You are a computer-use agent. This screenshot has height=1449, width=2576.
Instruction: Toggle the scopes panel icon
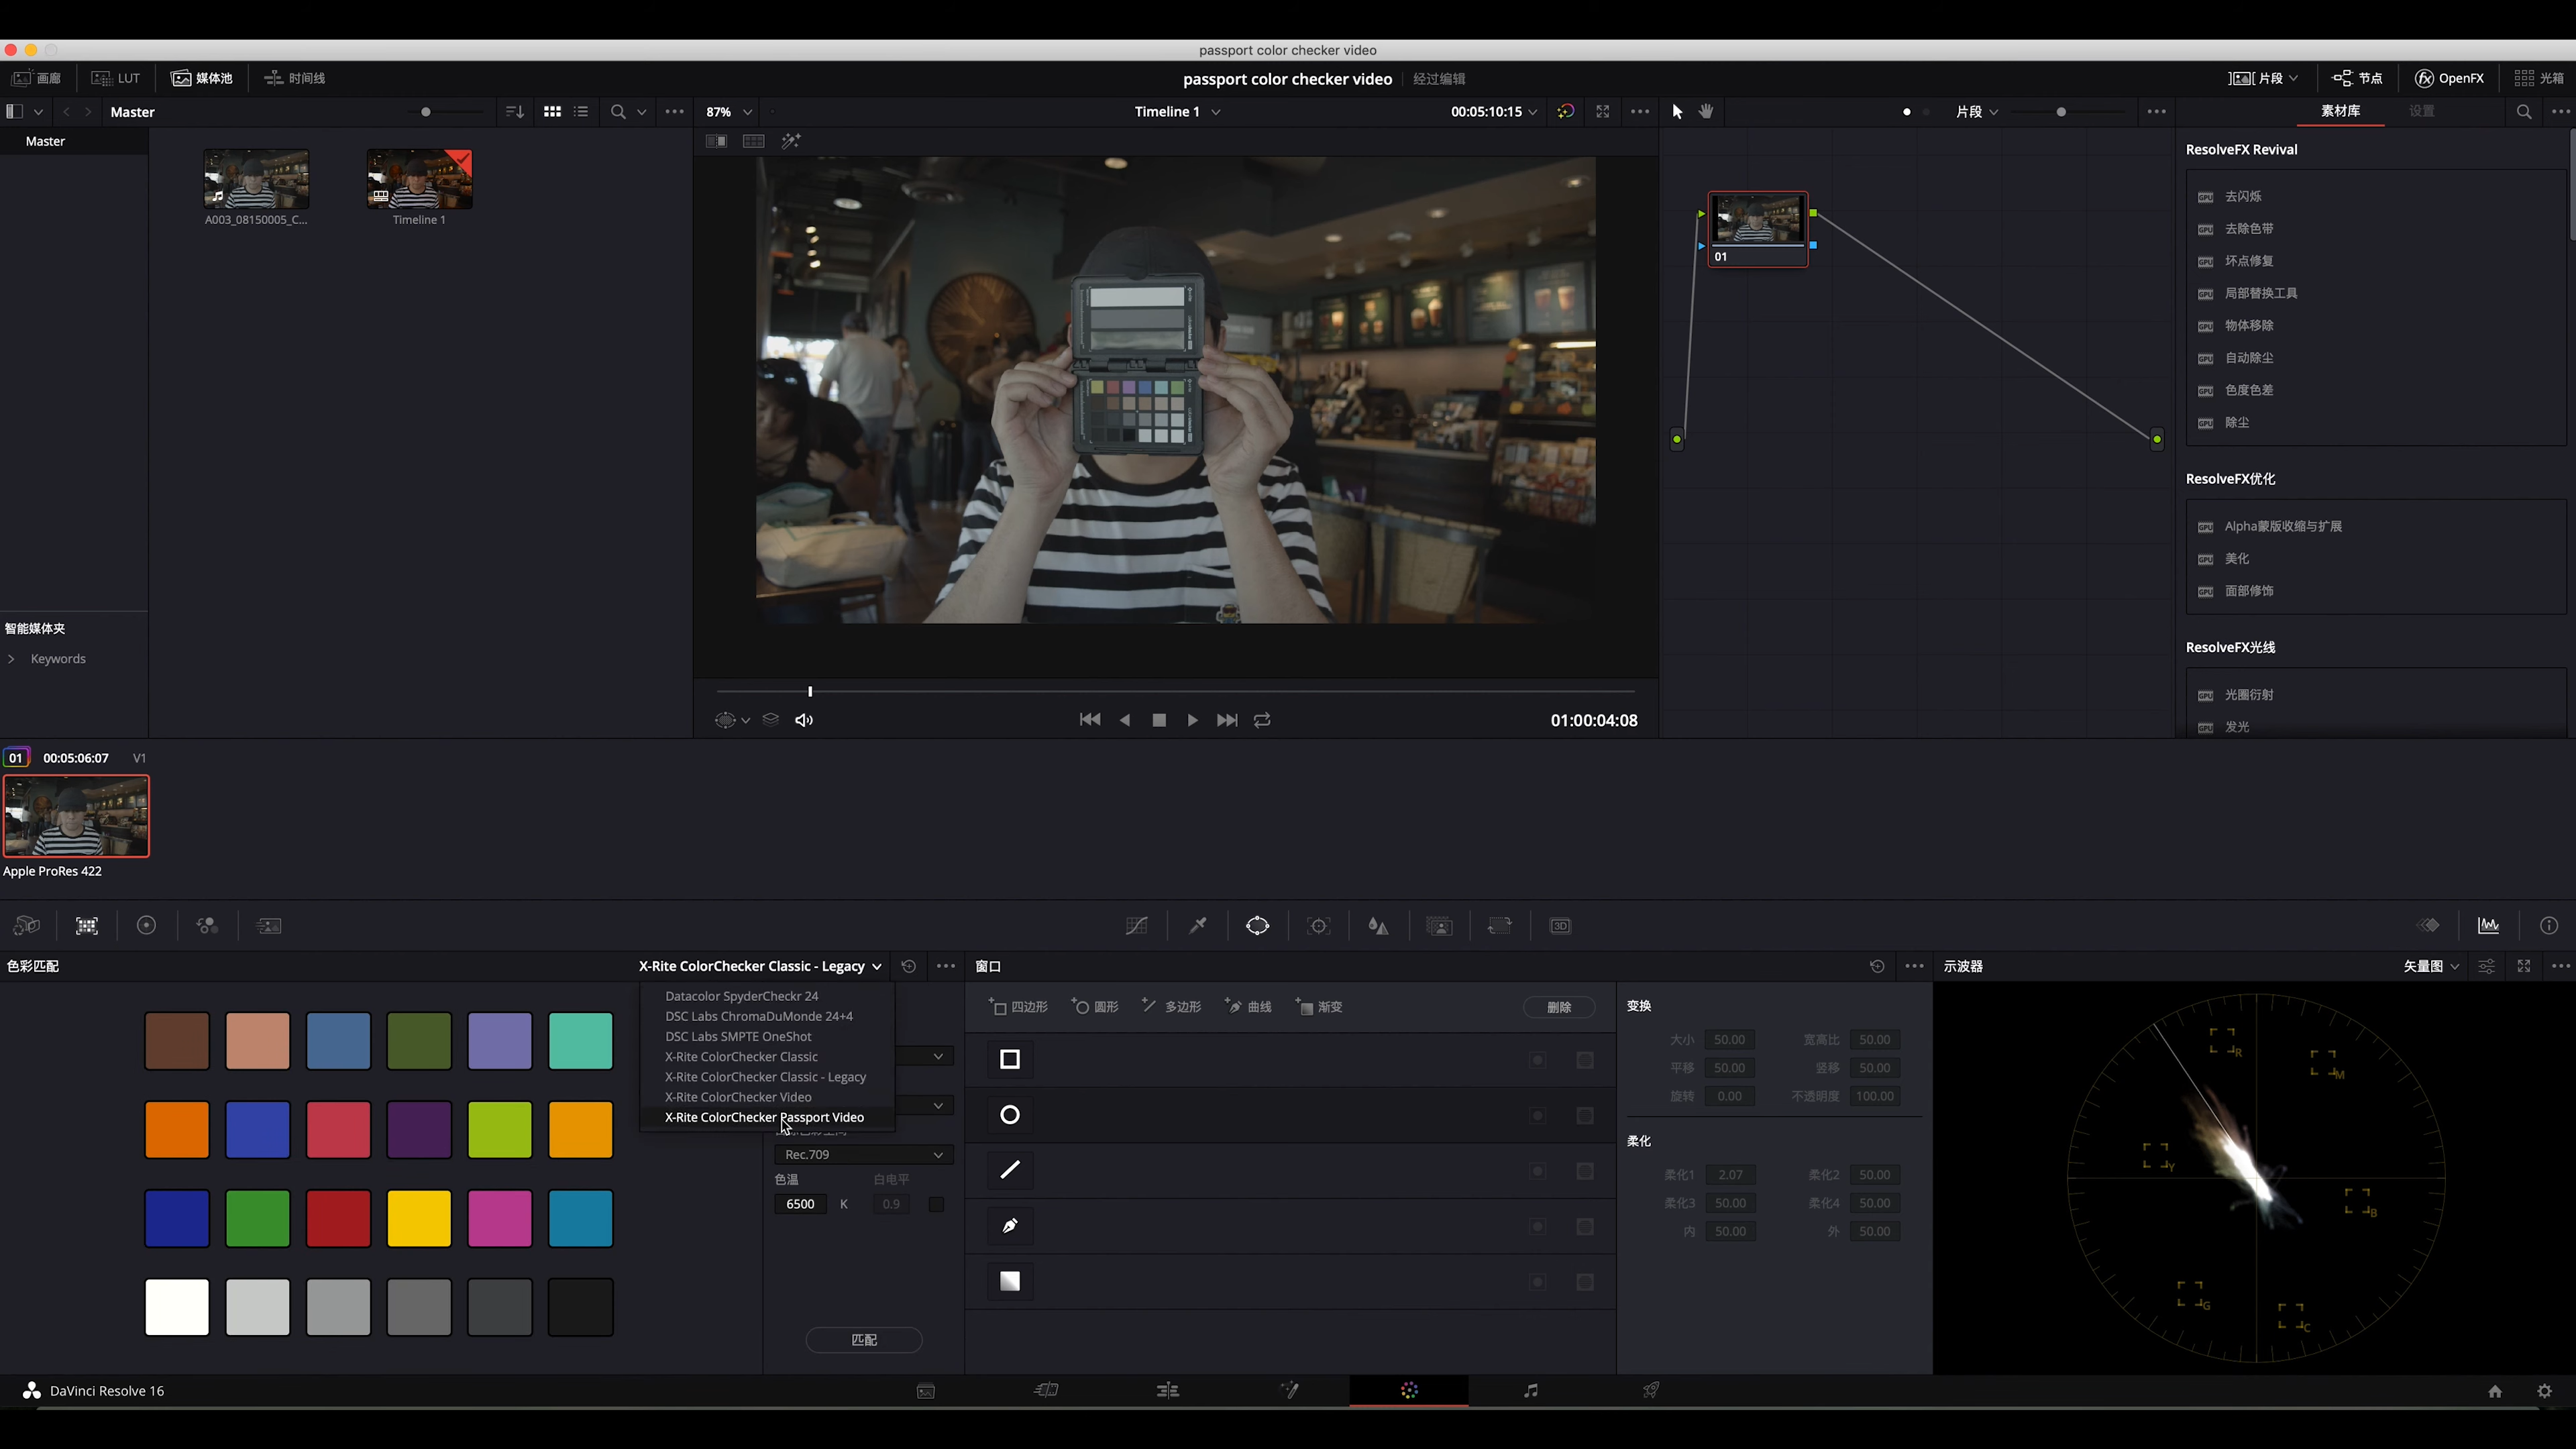click(x=2488, y=926)
